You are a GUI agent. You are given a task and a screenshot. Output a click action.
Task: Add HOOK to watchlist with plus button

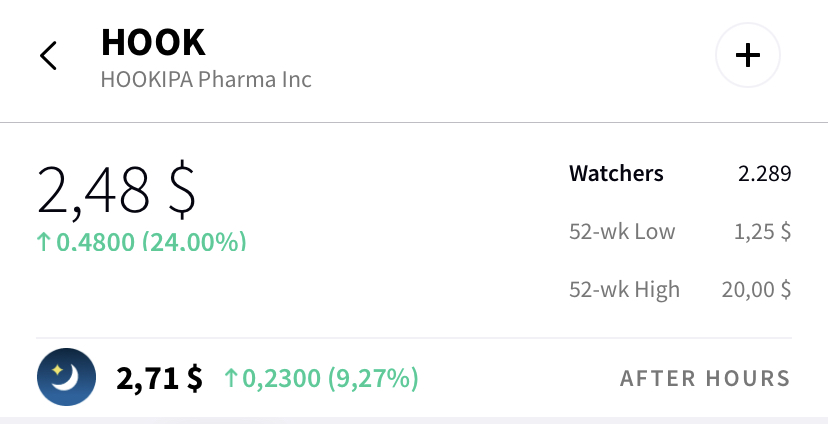[x=748, y=55]
